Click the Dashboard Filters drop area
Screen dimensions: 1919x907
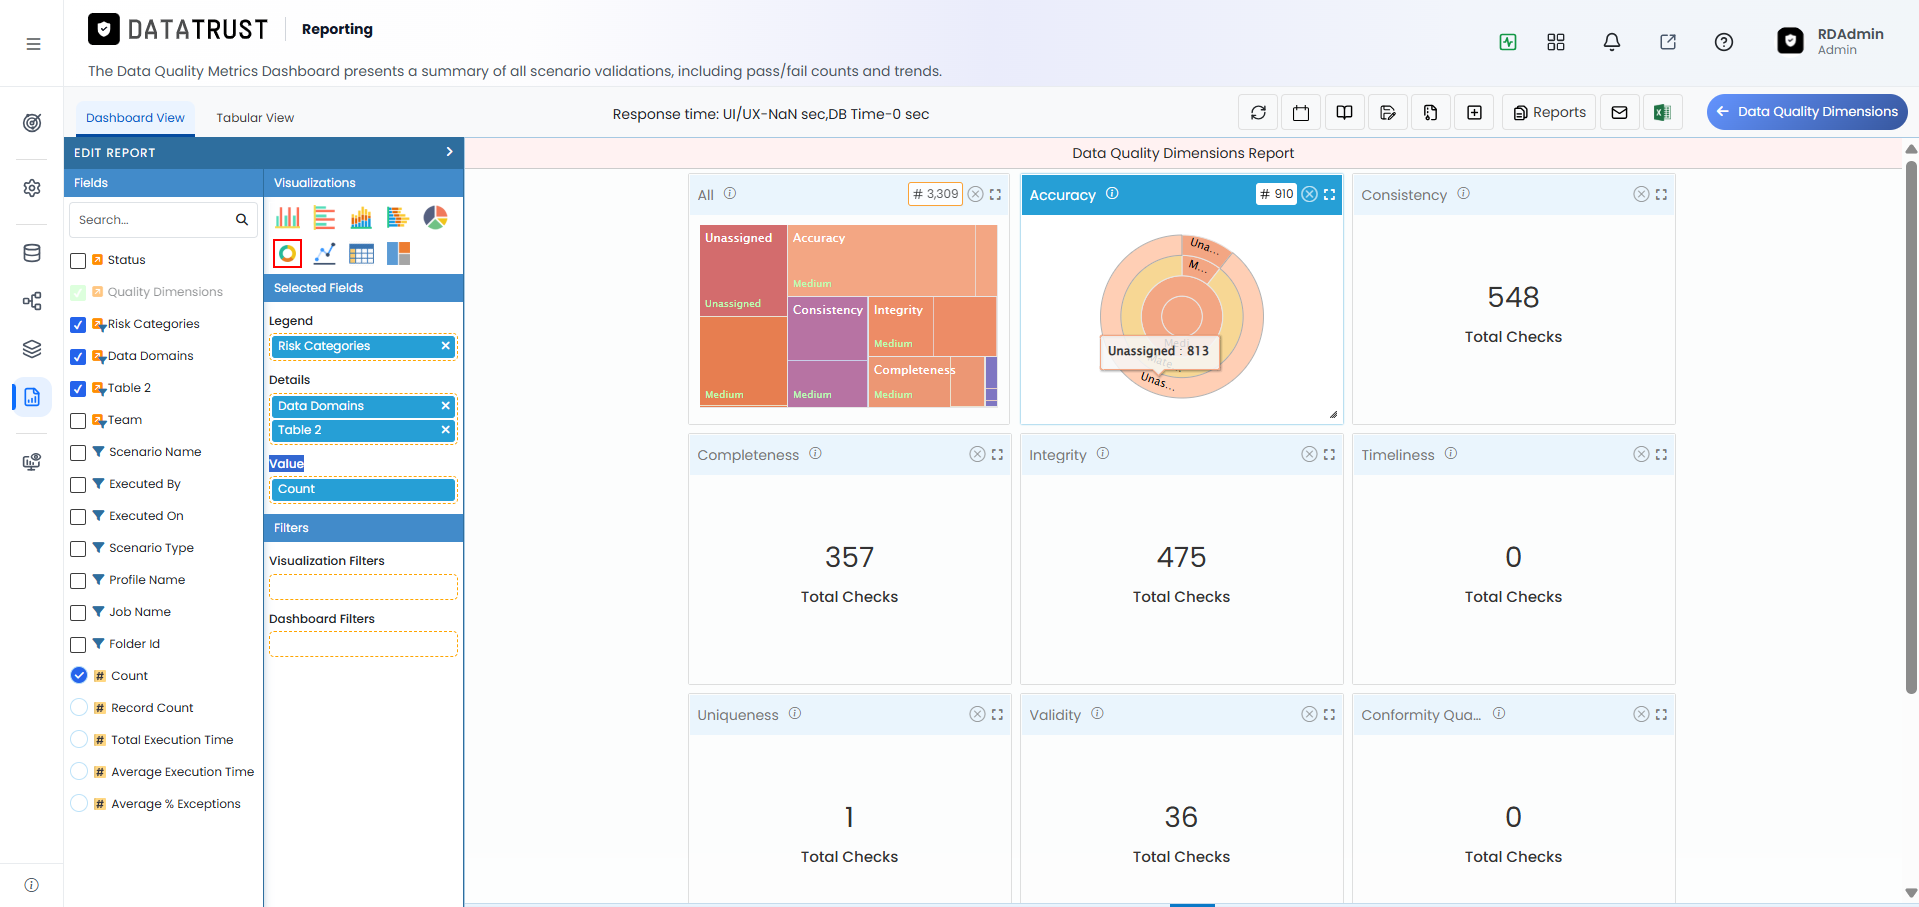(x=363, y=644)
